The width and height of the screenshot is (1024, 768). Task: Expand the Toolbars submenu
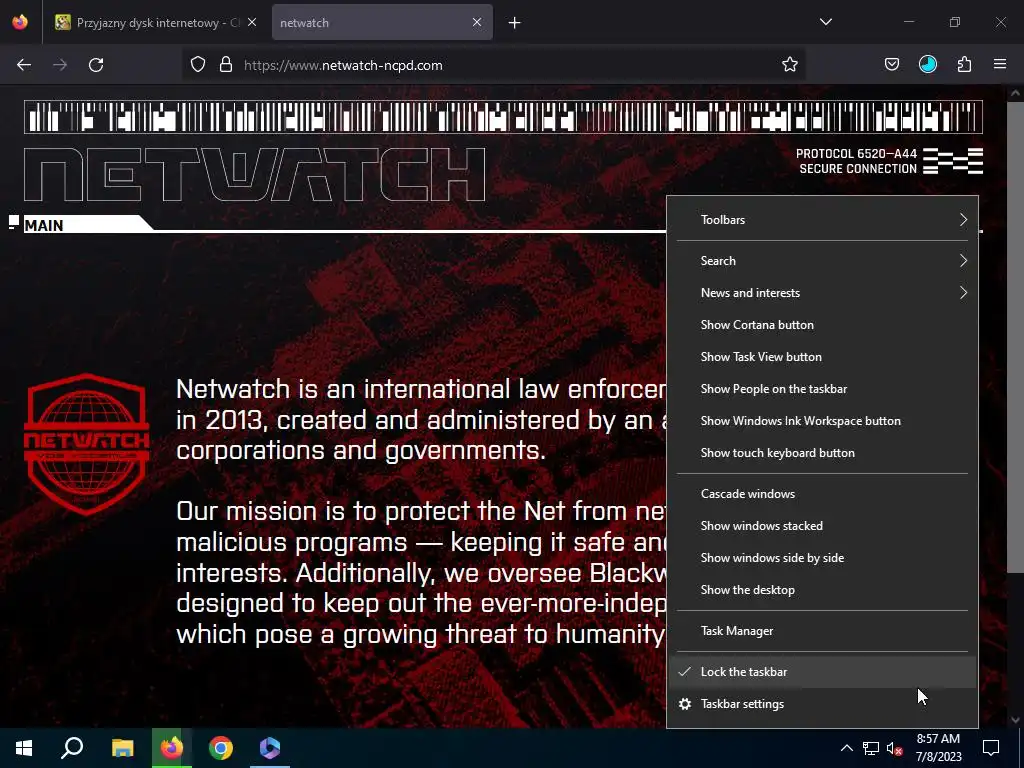[x=822, y=219]
